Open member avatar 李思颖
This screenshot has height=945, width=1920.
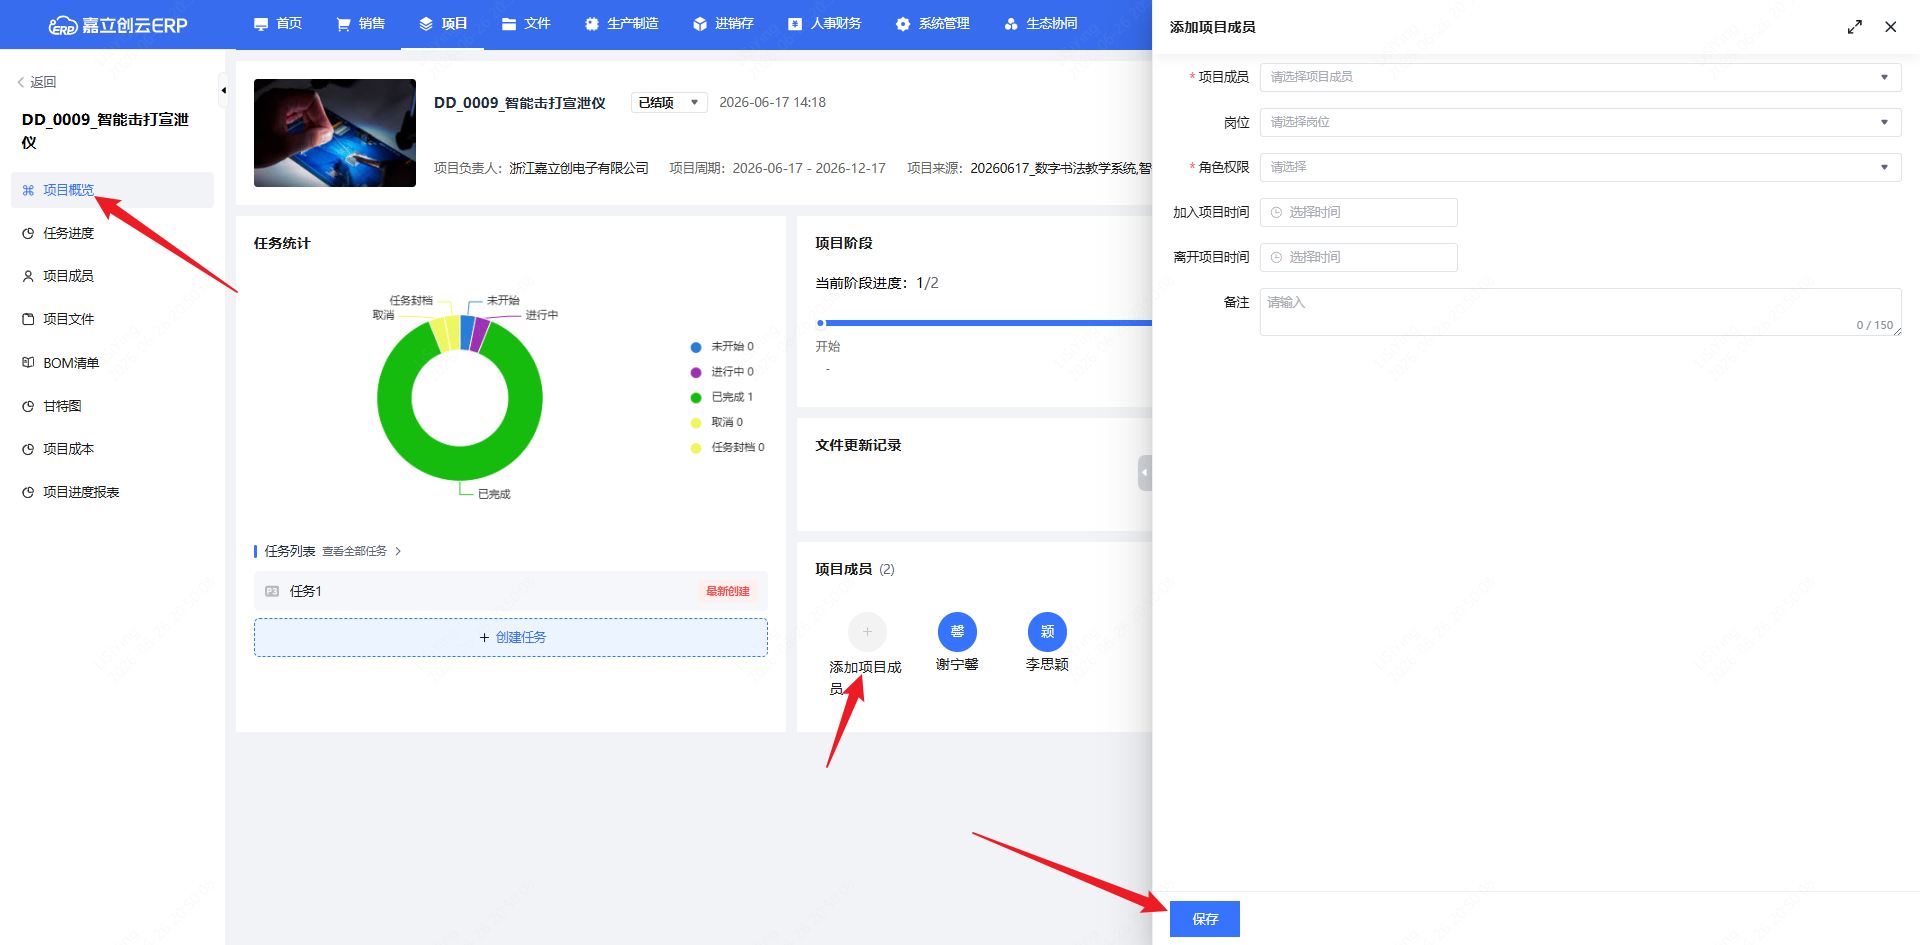(x=1047, y=632)
